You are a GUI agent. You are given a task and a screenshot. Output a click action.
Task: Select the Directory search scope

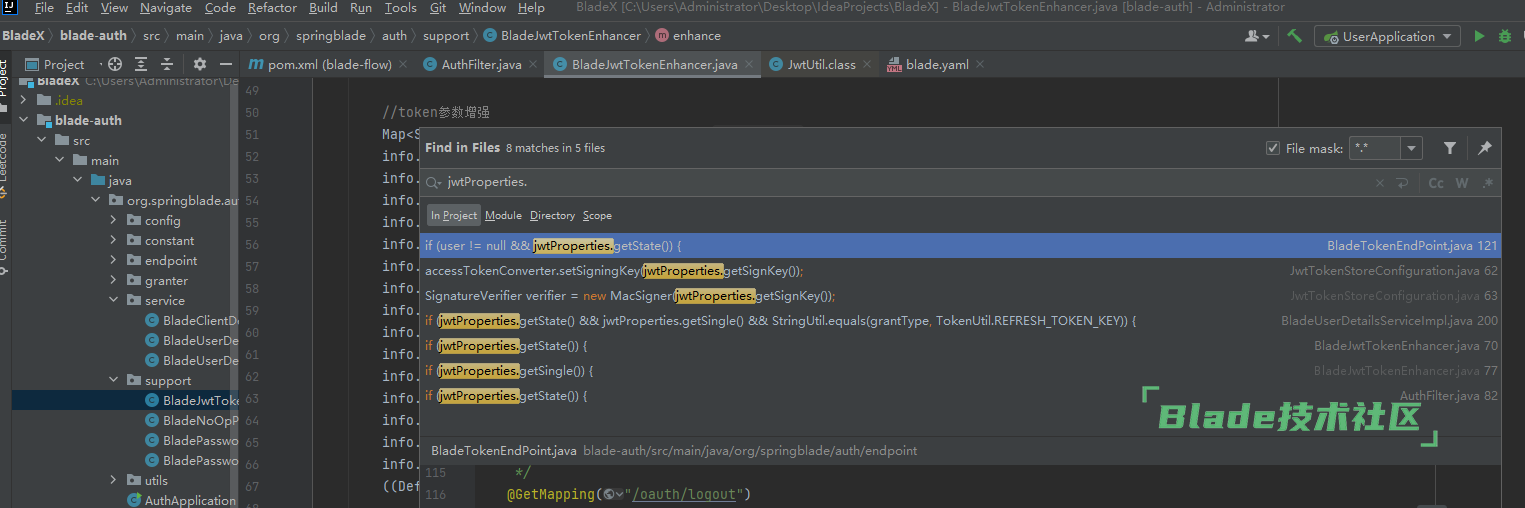(552, 215)
